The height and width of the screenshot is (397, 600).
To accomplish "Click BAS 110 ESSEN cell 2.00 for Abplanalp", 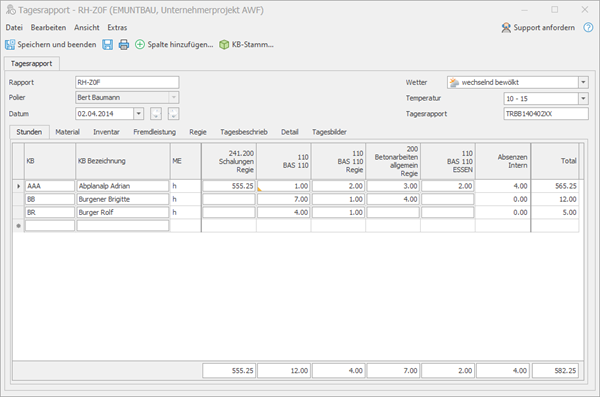I will pyautogui.click(x=448, y=186).
